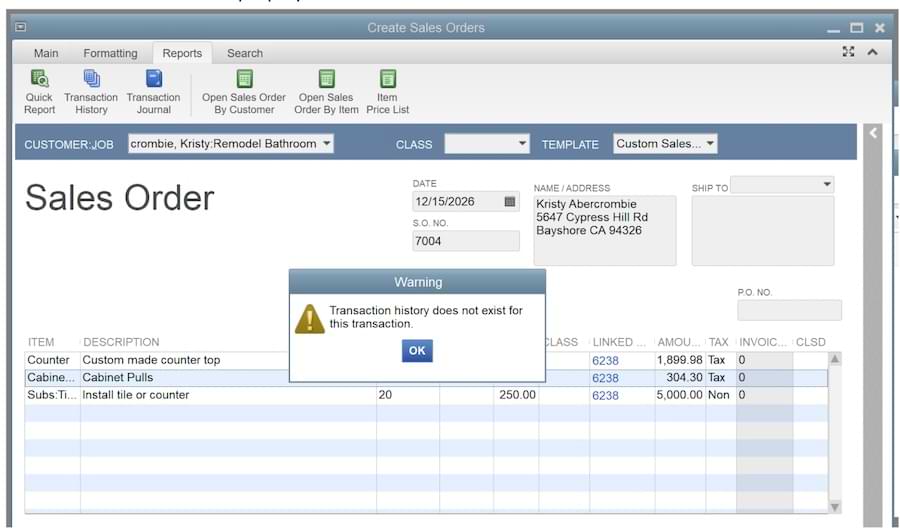The image size is (900, 531).
Task: Click linked estimate 6238 in Counter row
Action: click(x=606, y=361)
